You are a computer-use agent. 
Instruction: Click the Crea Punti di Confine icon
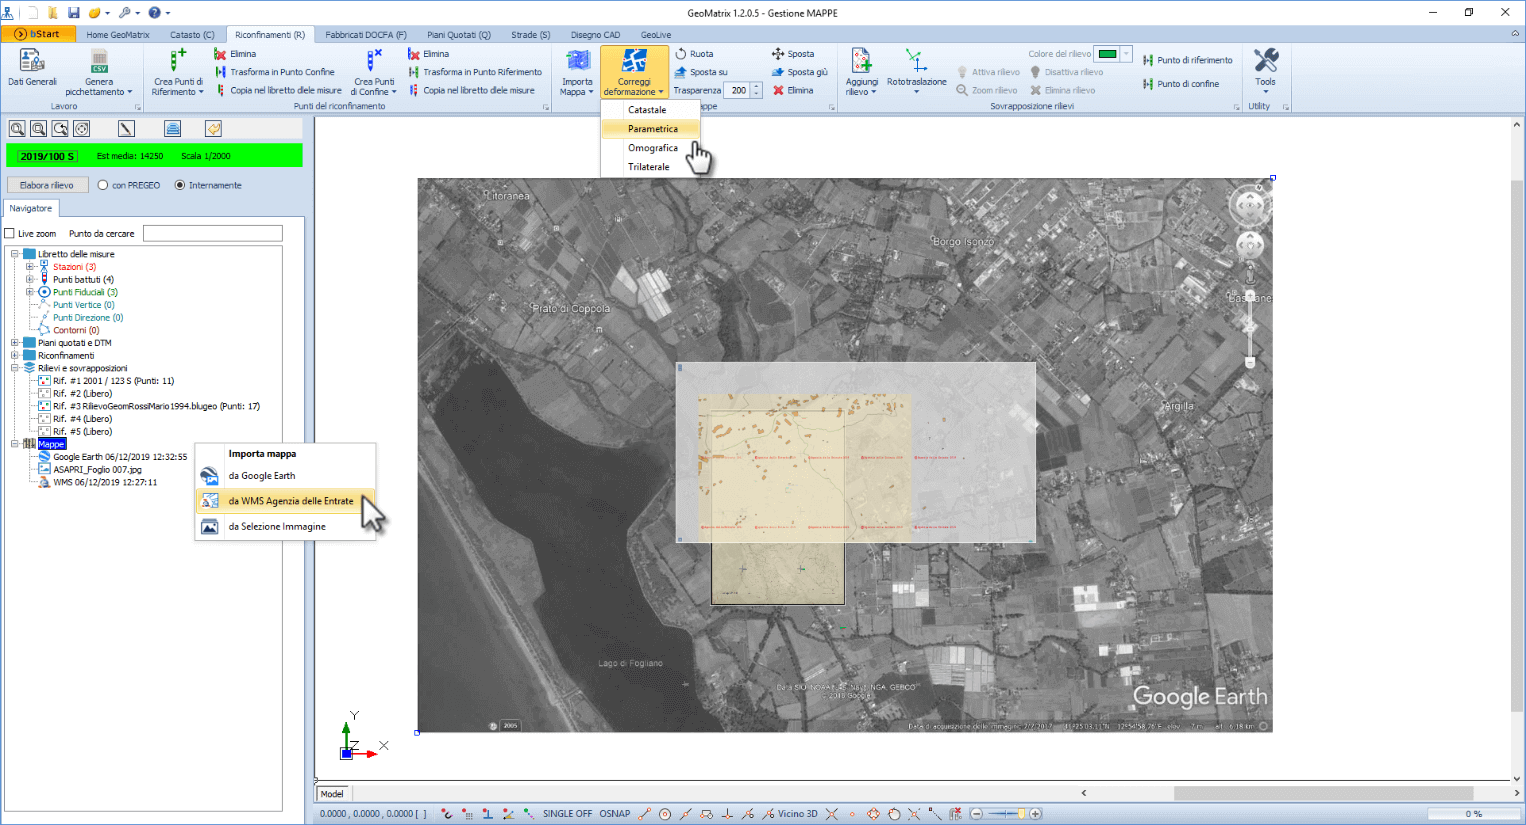coord(374,61)
